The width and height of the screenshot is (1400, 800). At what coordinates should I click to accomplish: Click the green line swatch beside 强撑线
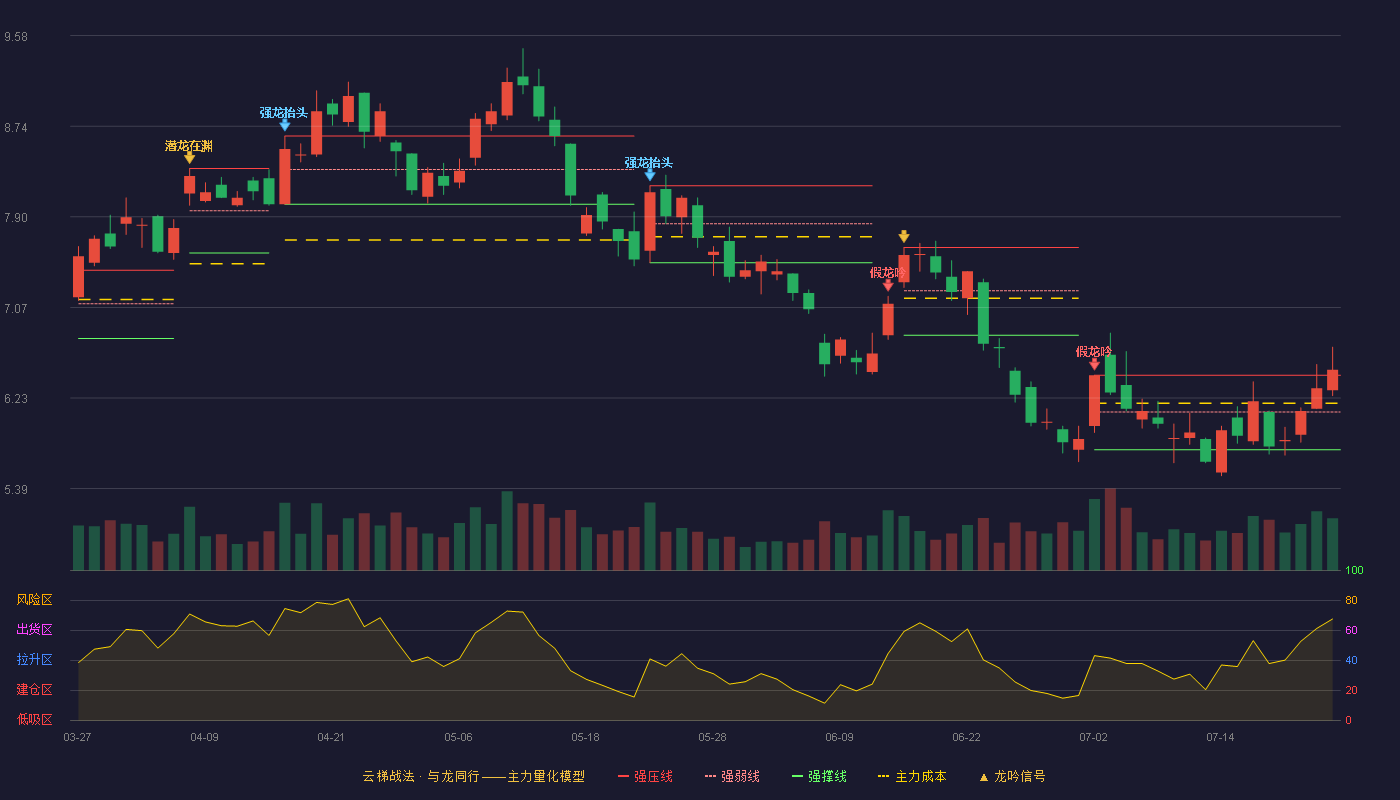[x=798, y=776]
